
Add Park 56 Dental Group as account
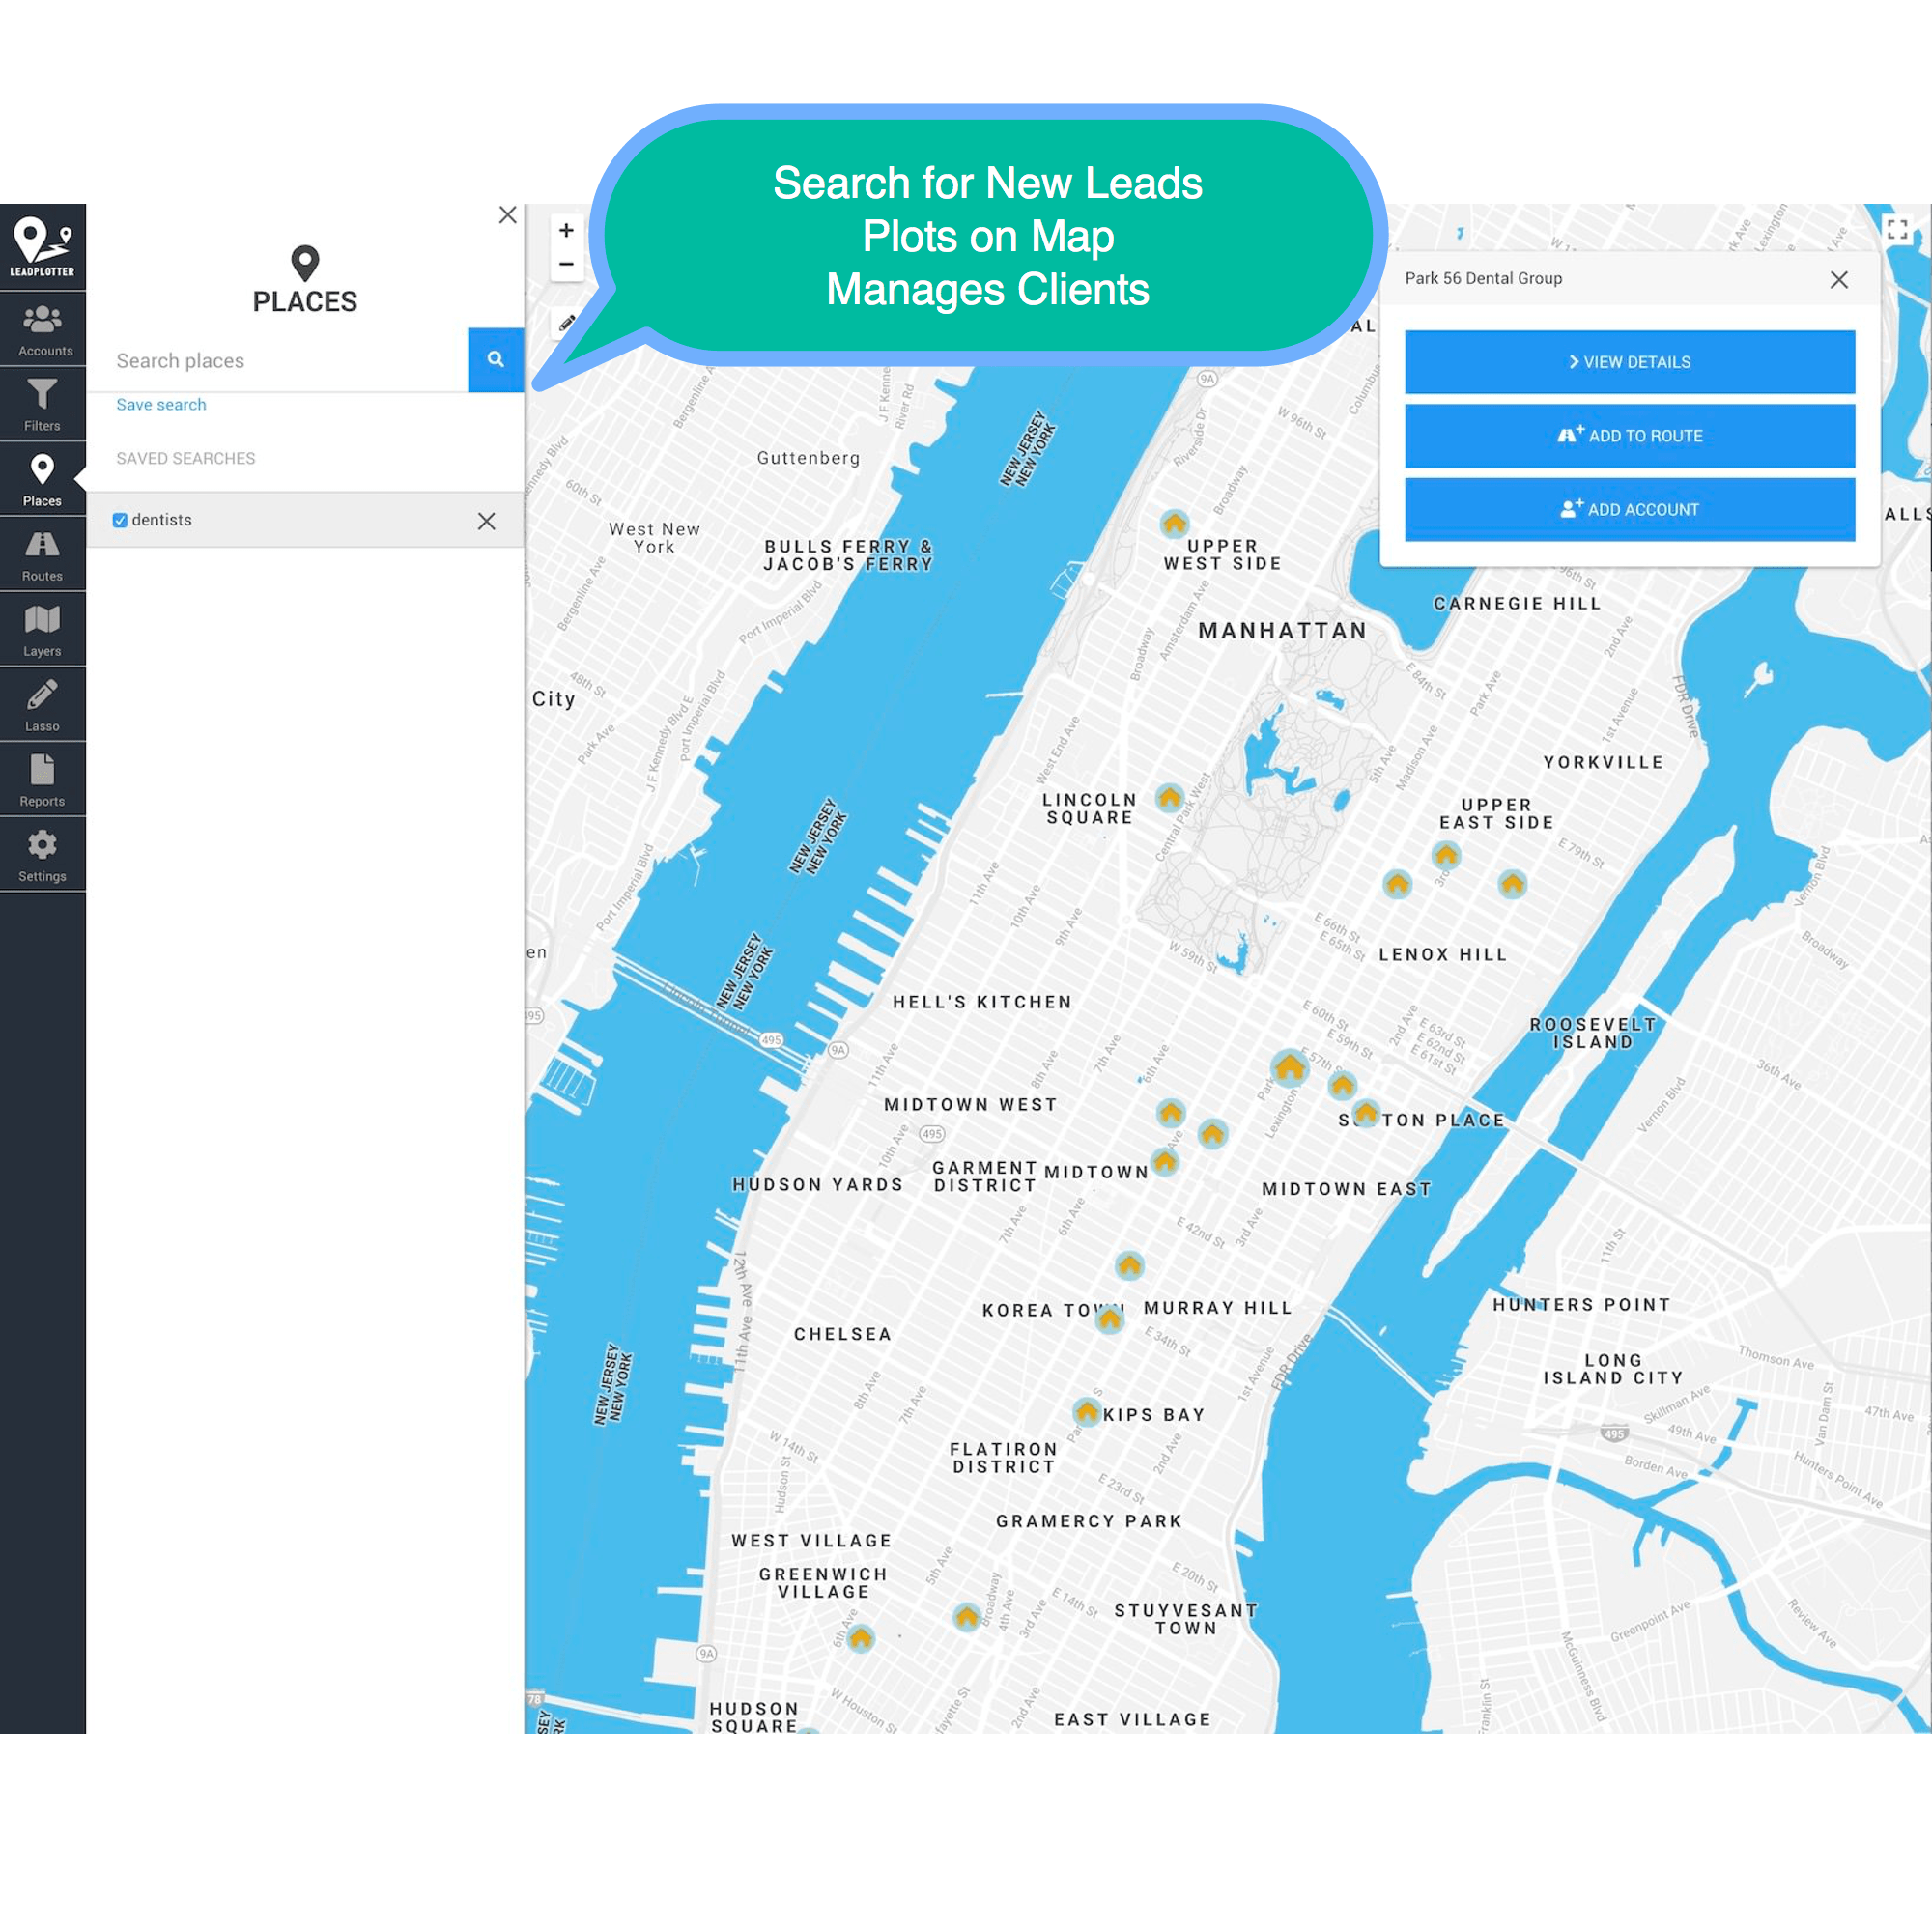(x=1629, y=508)
